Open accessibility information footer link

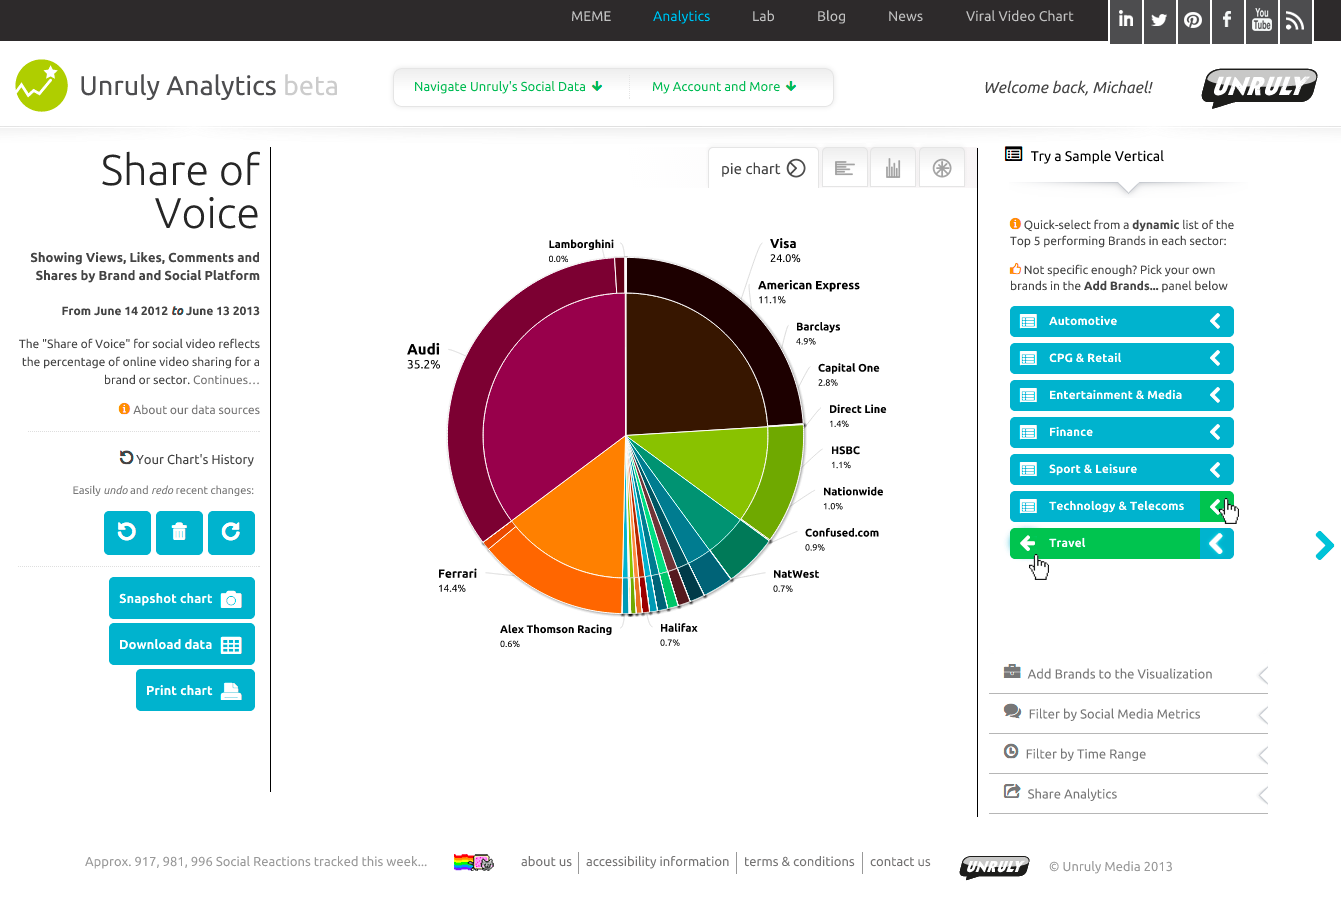[657, 861]
